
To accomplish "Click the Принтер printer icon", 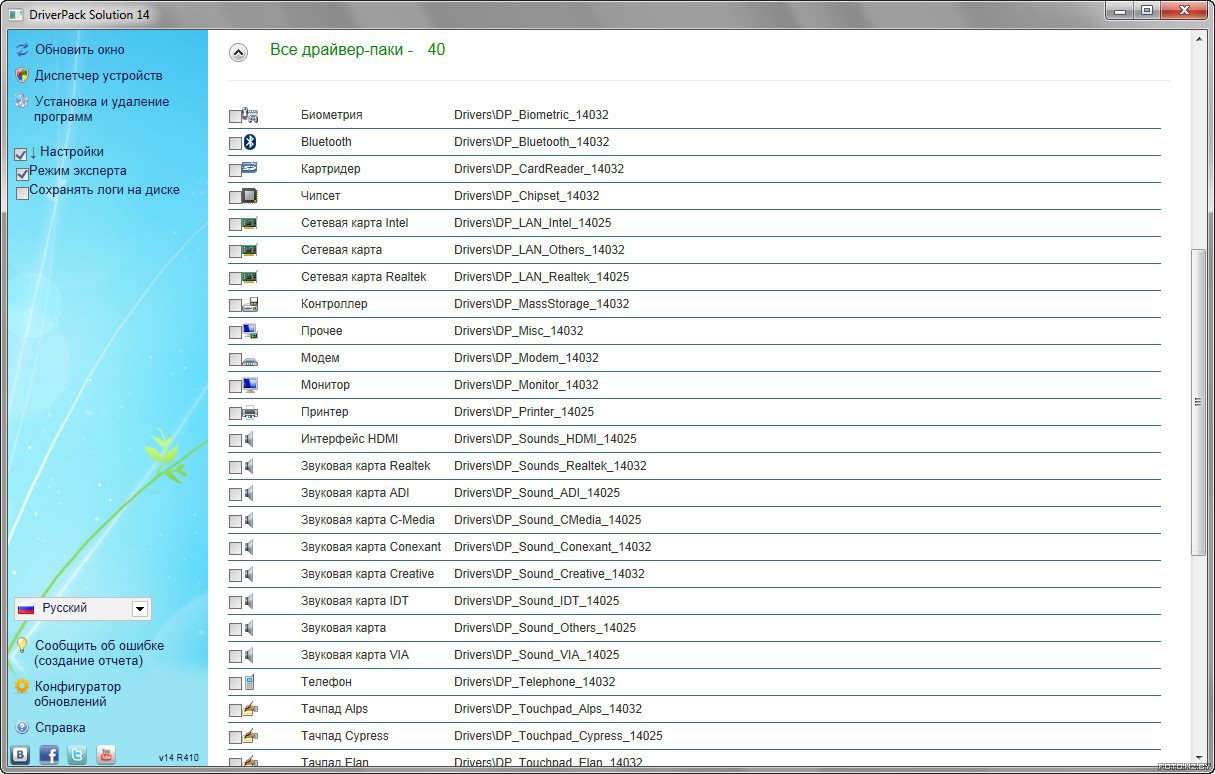I will (250, 412).
